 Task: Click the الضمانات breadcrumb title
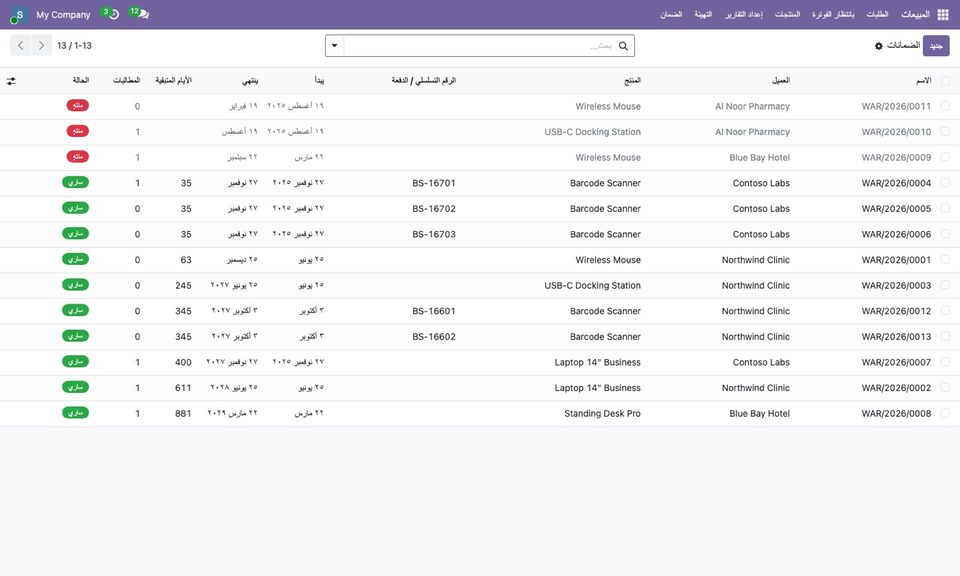(904, 45)
